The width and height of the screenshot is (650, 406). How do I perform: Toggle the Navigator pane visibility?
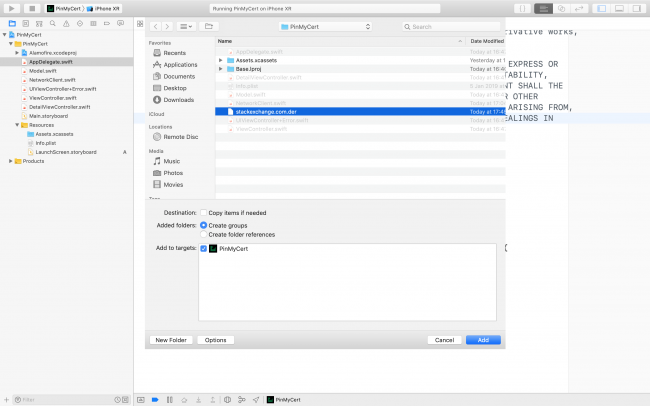pos(601,8)
